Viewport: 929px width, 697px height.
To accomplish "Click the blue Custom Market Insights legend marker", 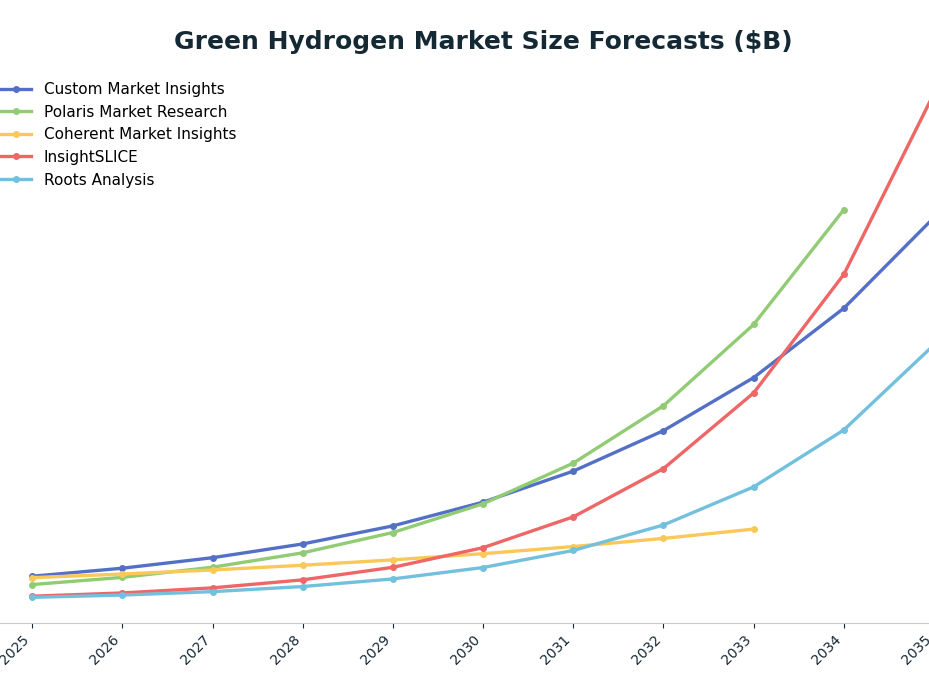I will [16, 89].
